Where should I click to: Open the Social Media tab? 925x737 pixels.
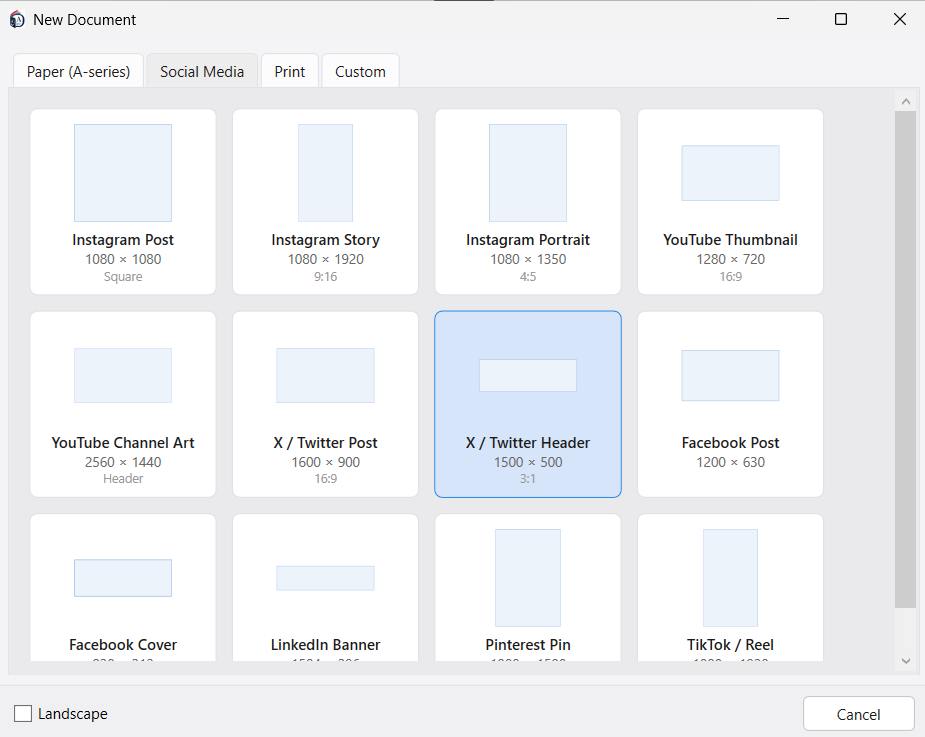point(202,71)
